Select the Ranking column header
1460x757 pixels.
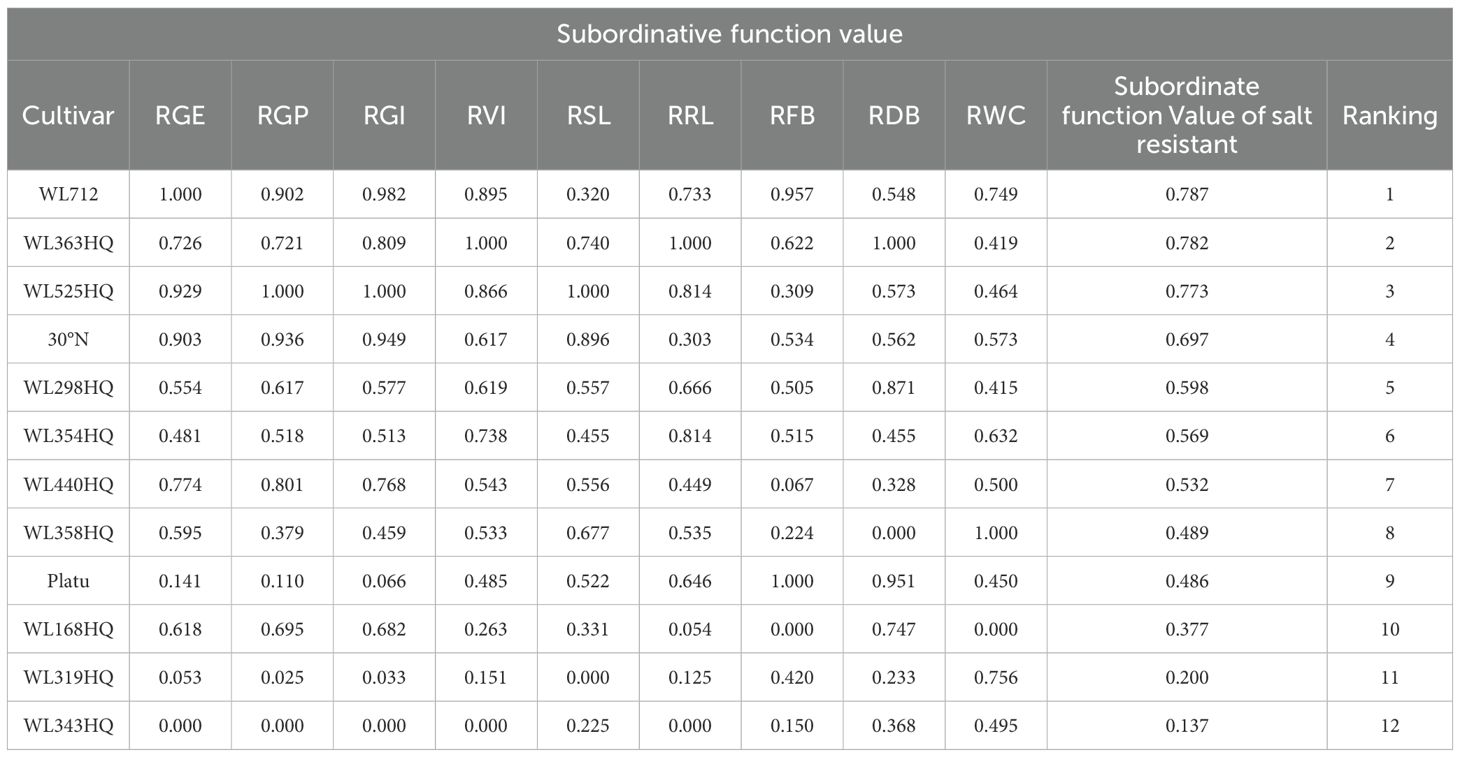click(1389, 115)
